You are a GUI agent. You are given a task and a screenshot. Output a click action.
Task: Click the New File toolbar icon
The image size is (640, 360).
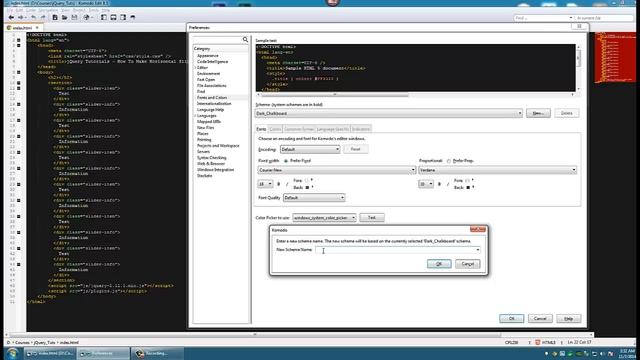click(x=55, y=18)
